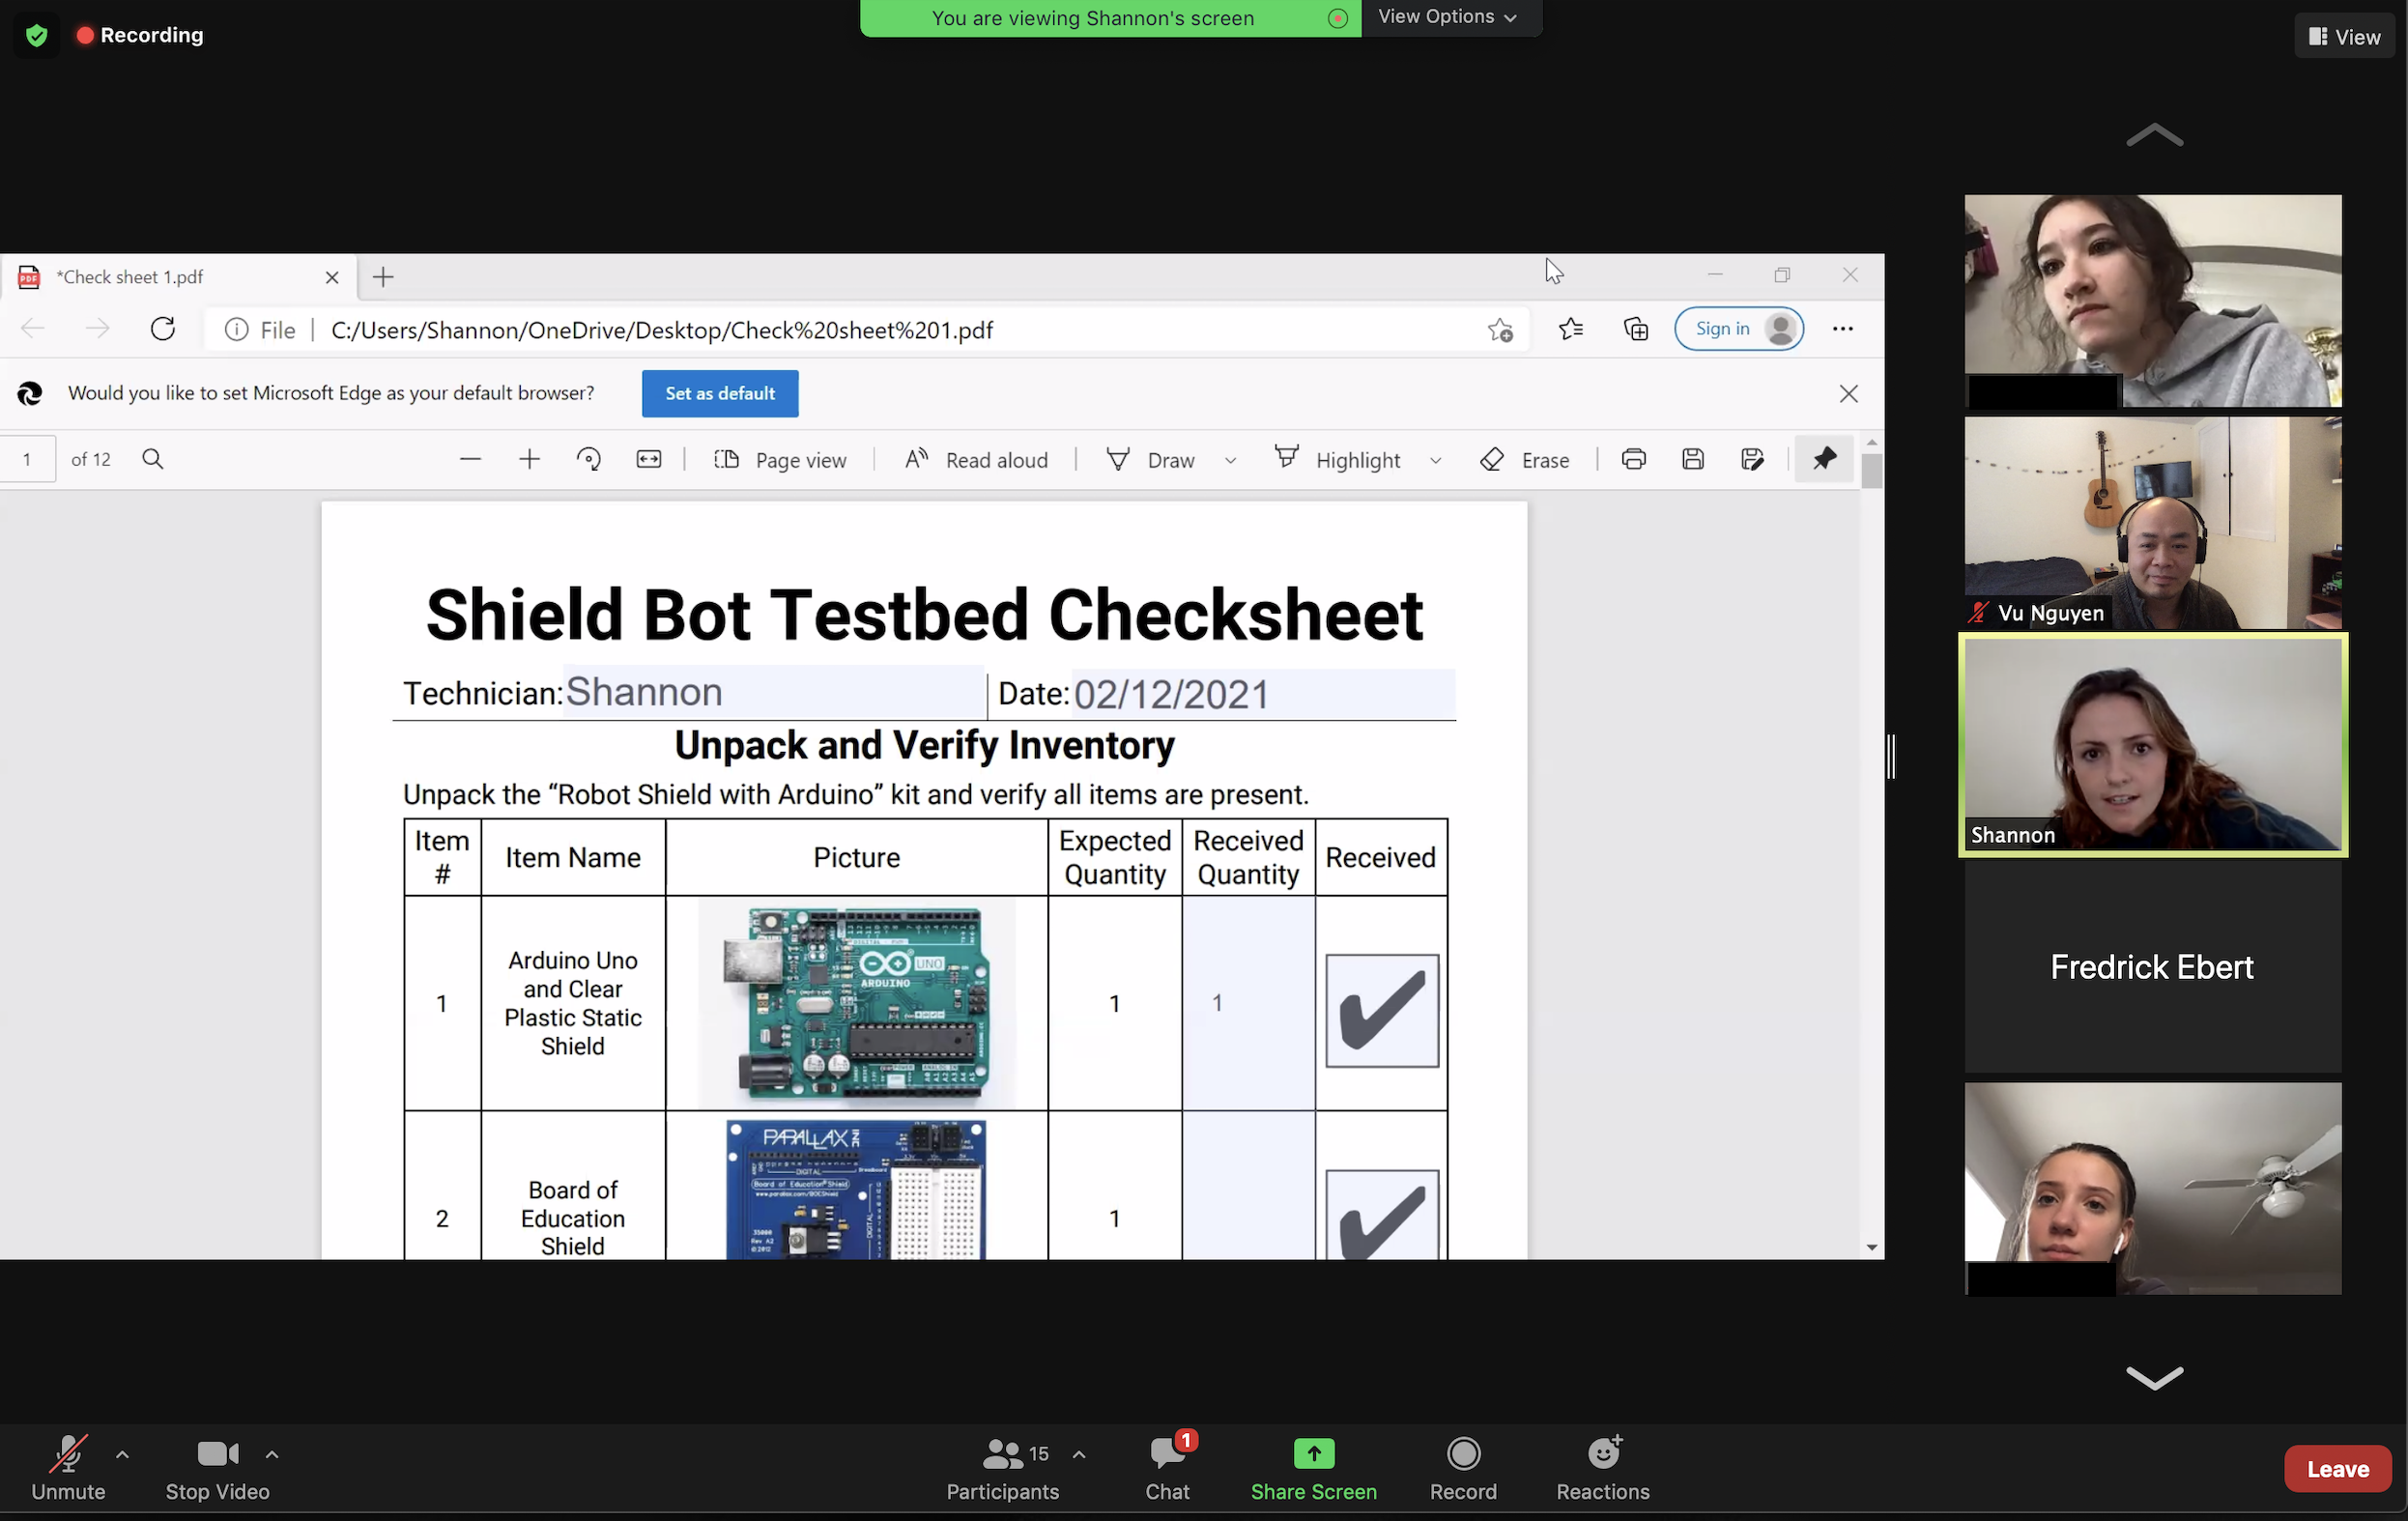Screen dimensions: 2408x1521
Task: Expand the Highlight tool options dropdown
Action: [1434, 459]
